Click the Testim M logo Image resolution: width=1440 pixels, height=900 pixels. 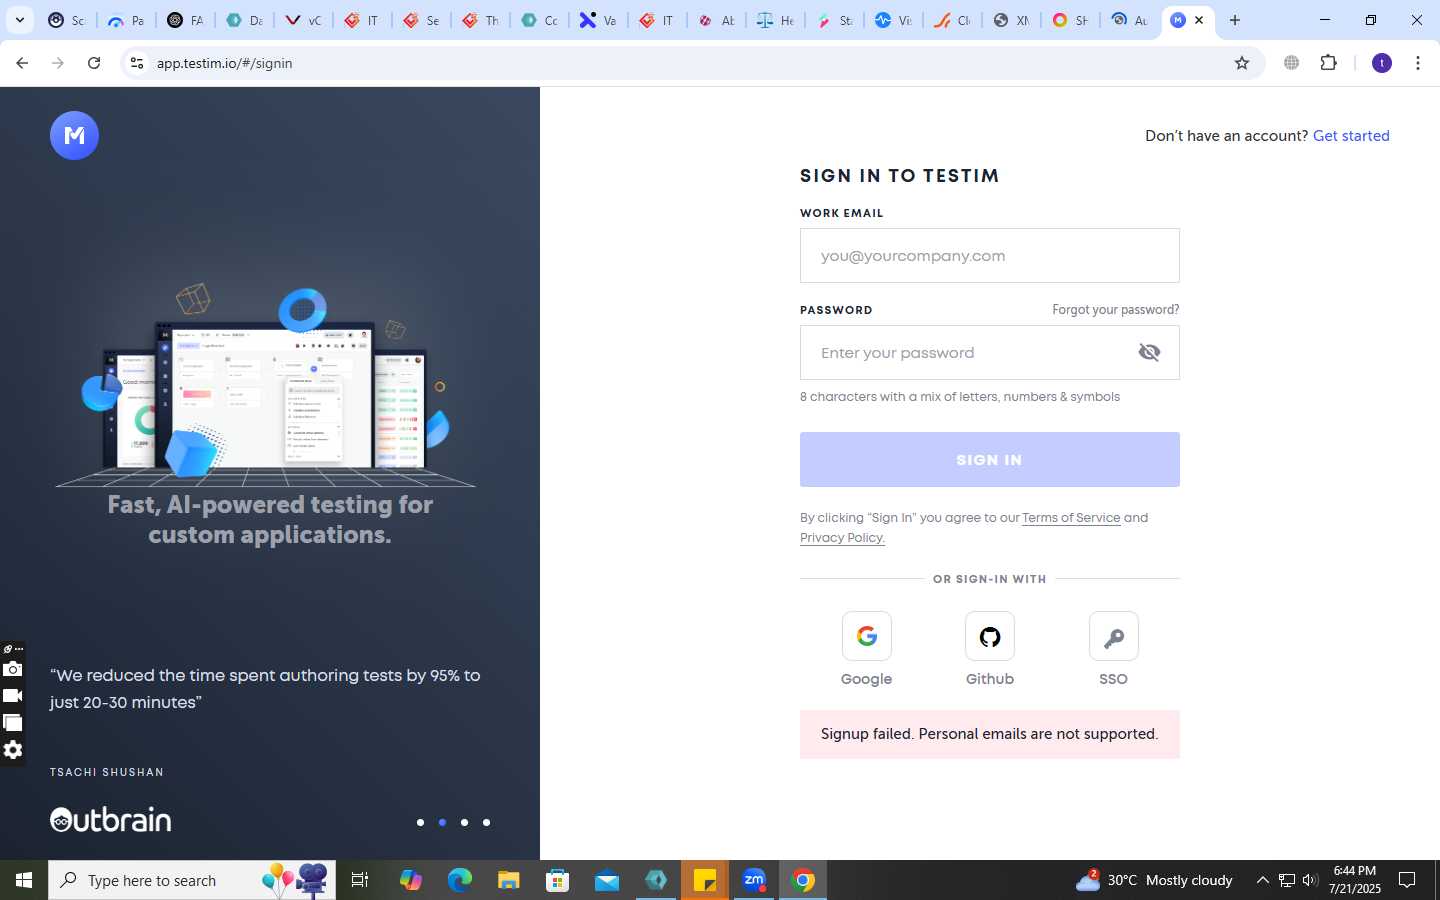coord(74,135)
